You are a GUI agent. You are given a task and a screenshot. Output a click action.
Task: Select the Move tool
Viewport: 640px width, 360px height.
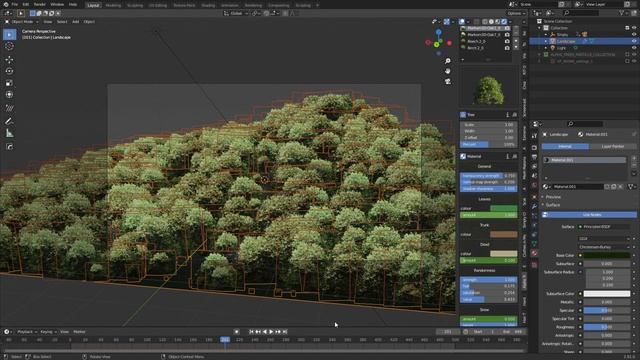9,60
